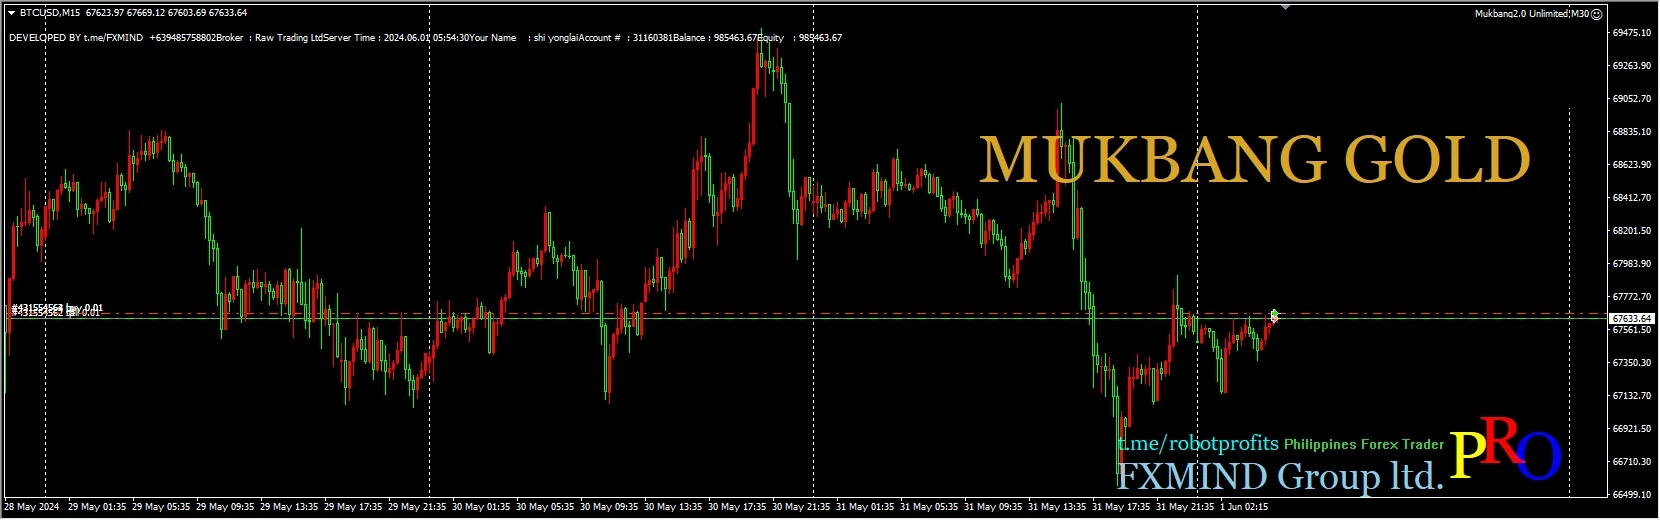Click the 66710.30 price scale label
Image resolution: width=1660 pixels, height=520 pixels.
(1632, 462)
